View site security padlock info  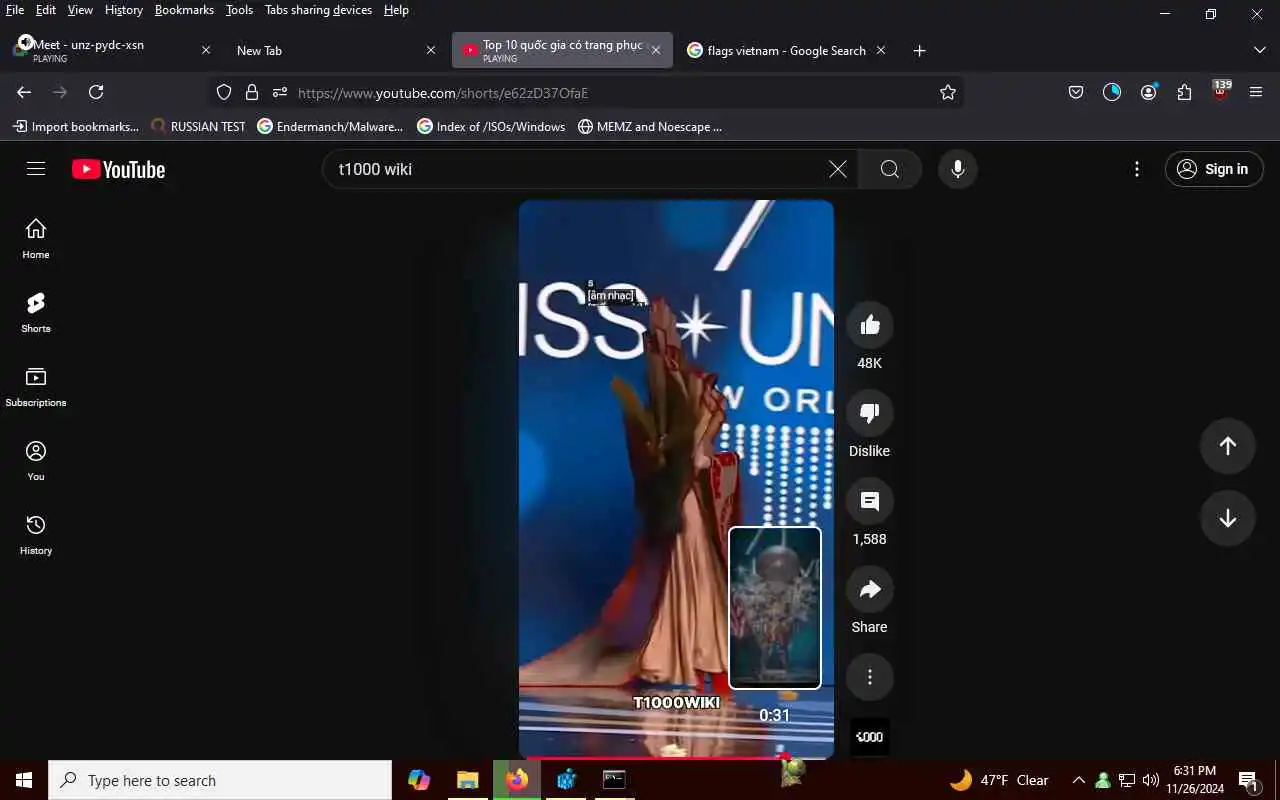click(252, 92)
